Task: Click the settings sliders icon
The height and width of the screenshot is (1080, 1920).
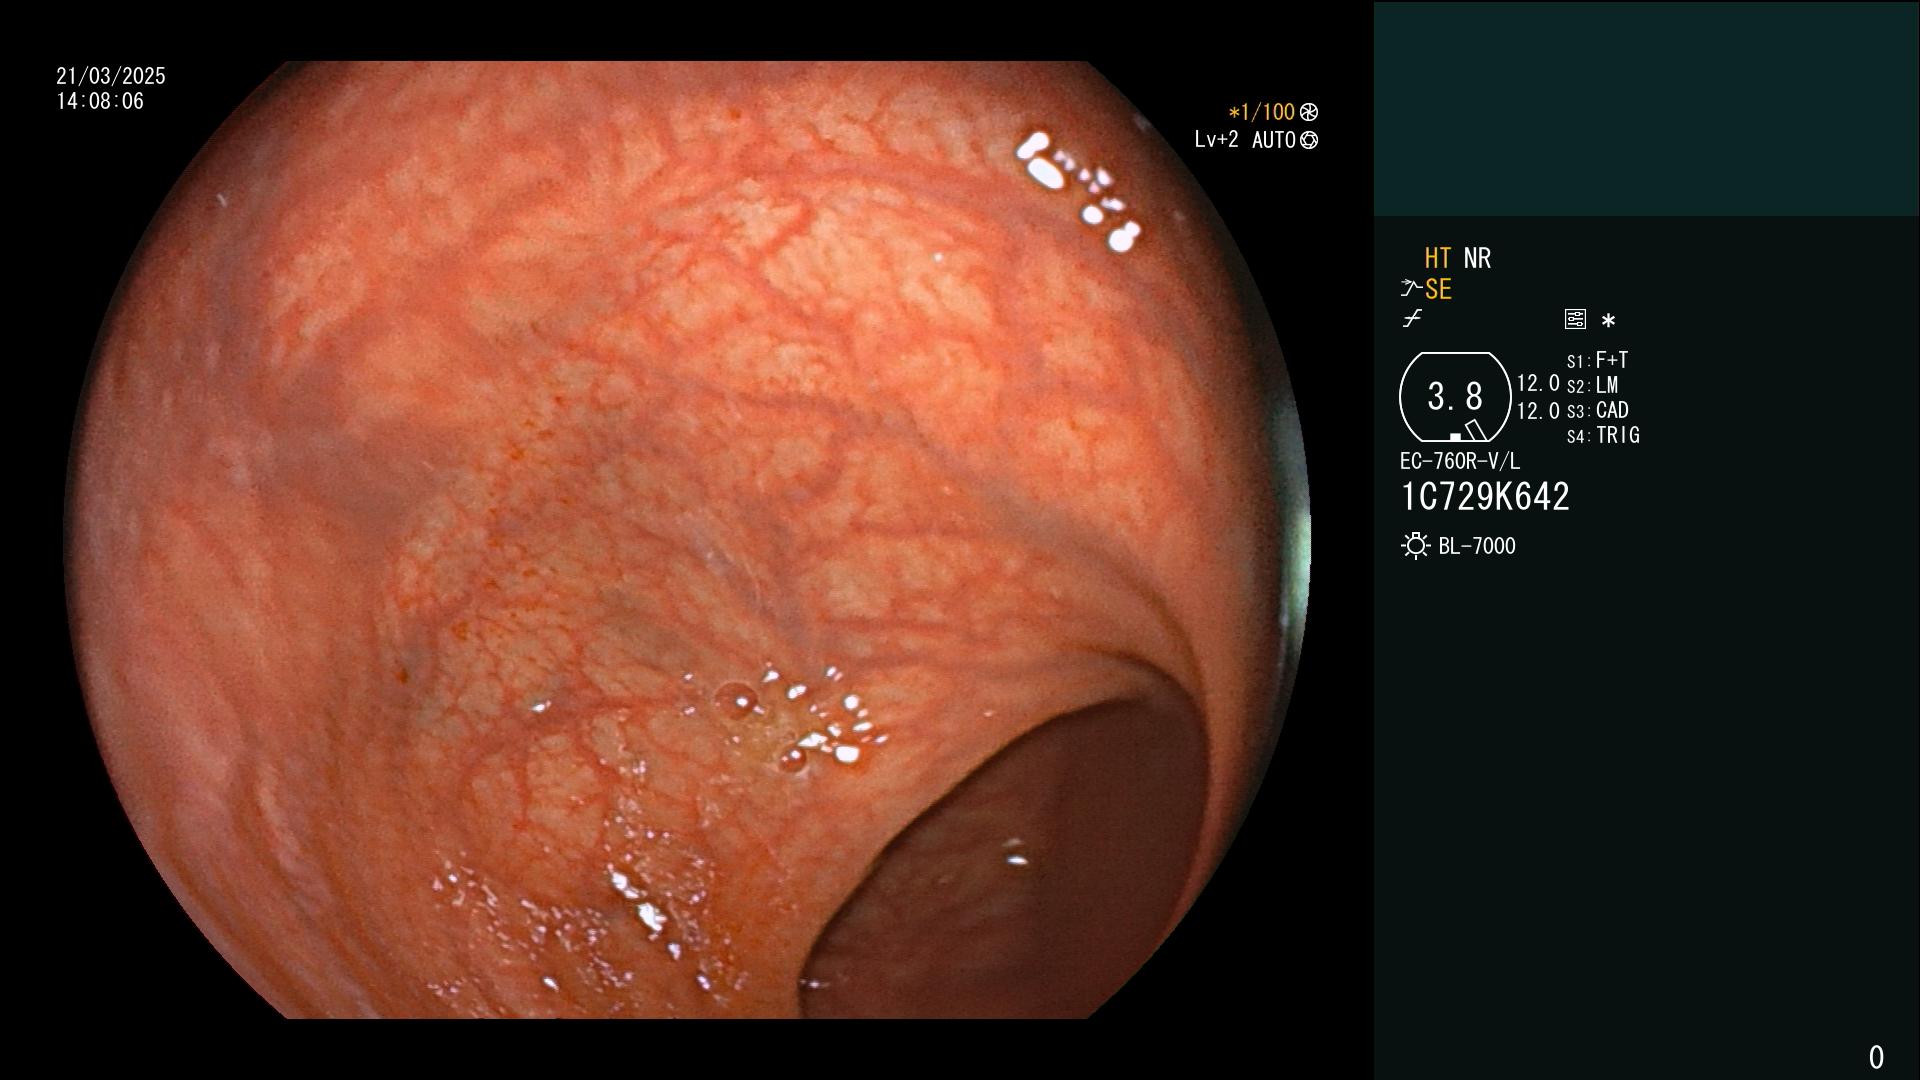Action: (x=1575, y=319)
